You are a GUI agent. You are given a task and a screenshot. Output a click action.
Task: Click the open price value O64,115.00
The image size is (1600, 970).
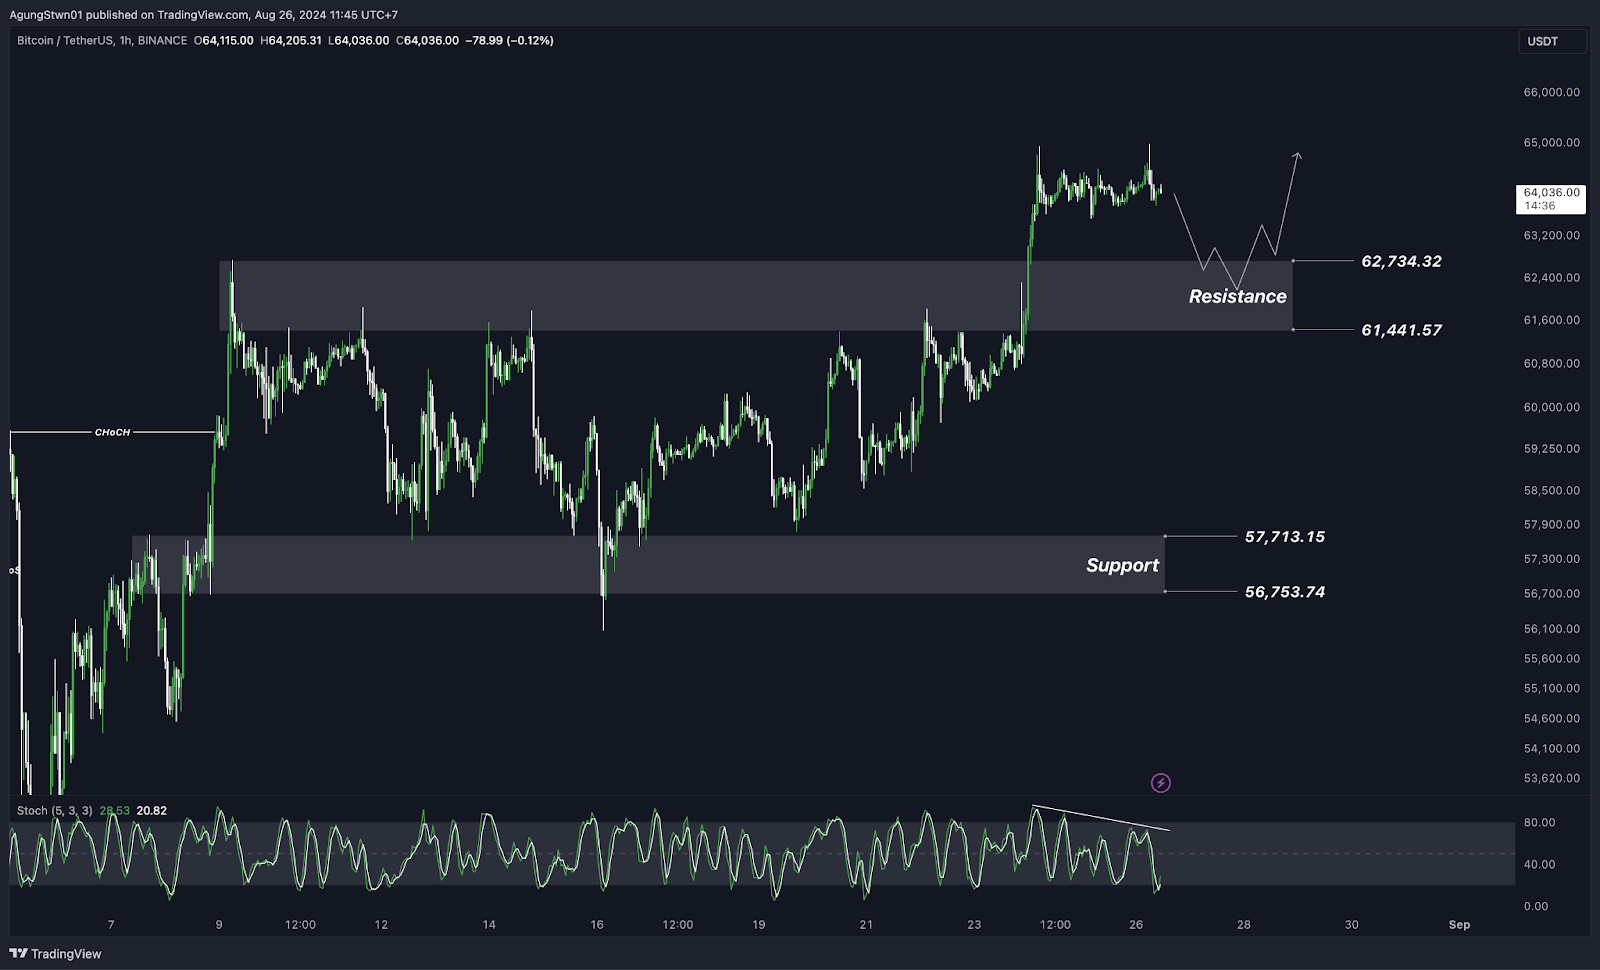223,41
